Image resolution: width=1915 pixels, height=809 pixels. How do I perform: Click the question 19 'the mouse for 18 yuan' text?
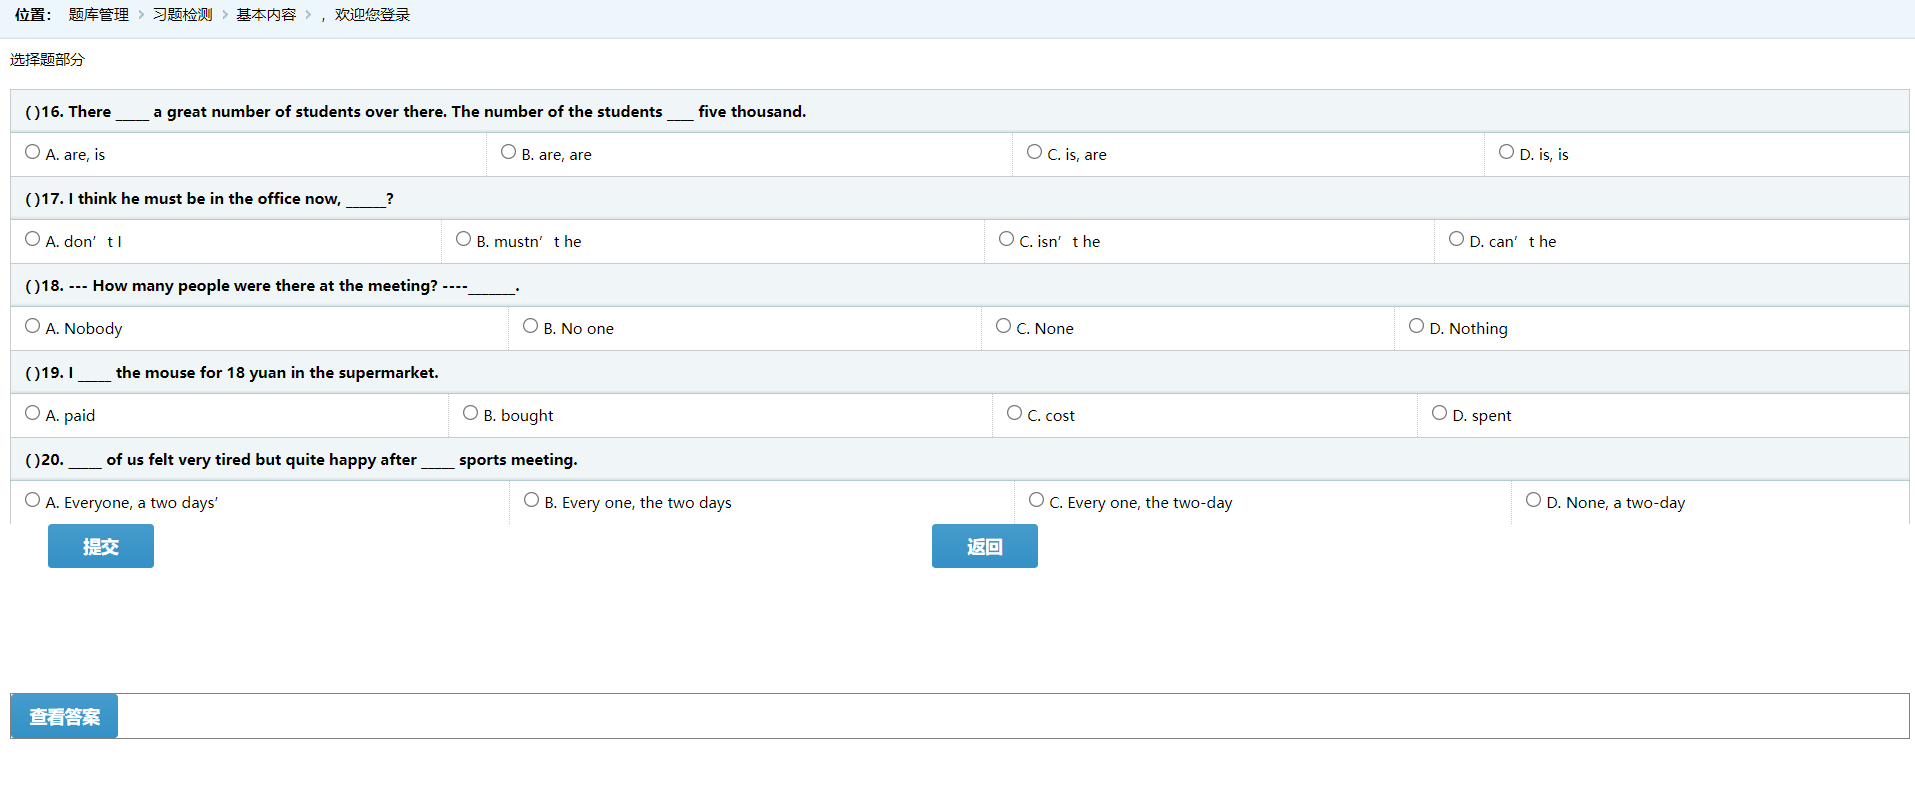[x=232, y=373]
